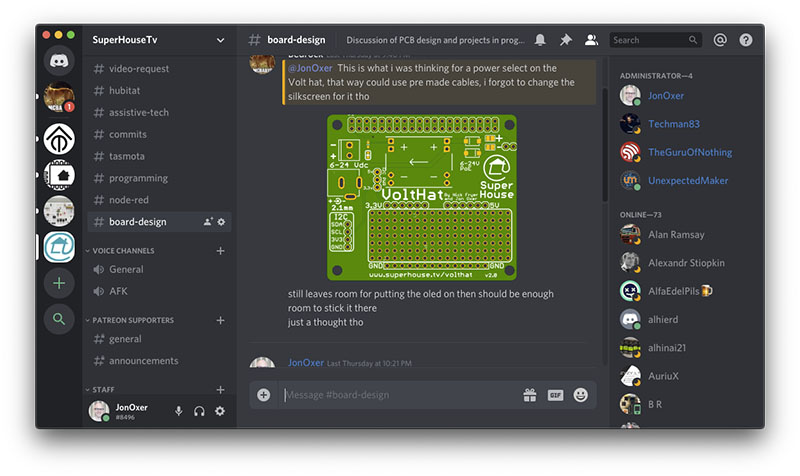
Task: Create invite for board-design channel
Action: click(208, 222)
